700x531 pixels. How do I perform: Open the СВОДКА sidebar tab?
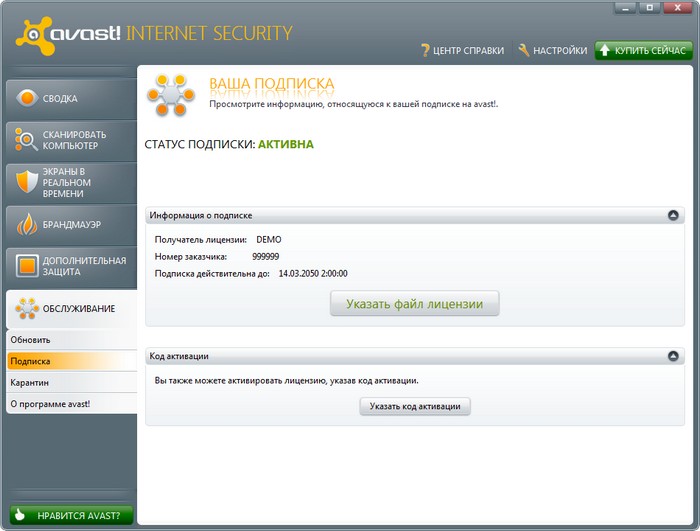71,98
